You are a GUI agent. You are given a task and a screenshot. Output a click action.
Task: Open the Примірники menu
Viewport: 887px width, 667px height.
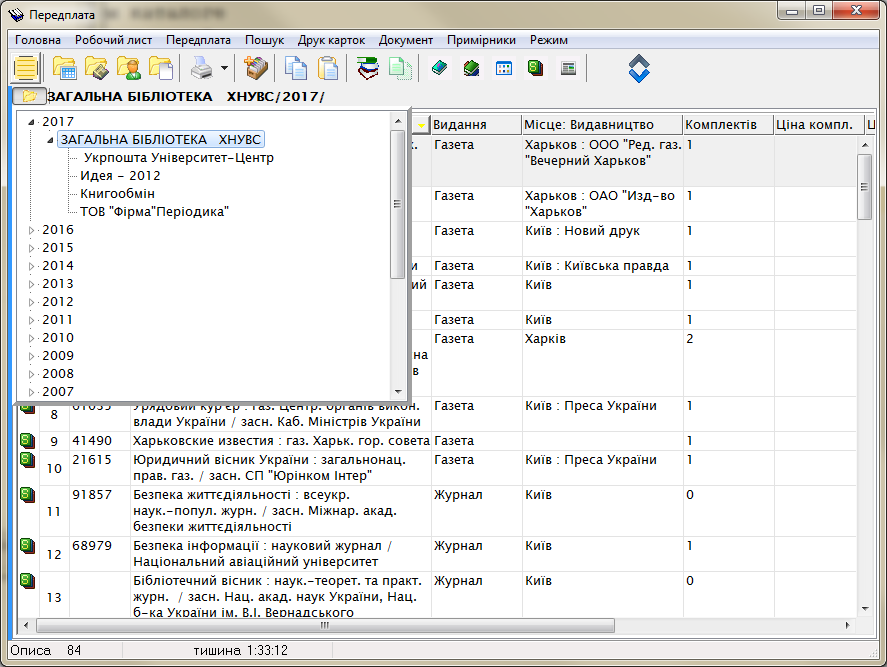point(481,40)
